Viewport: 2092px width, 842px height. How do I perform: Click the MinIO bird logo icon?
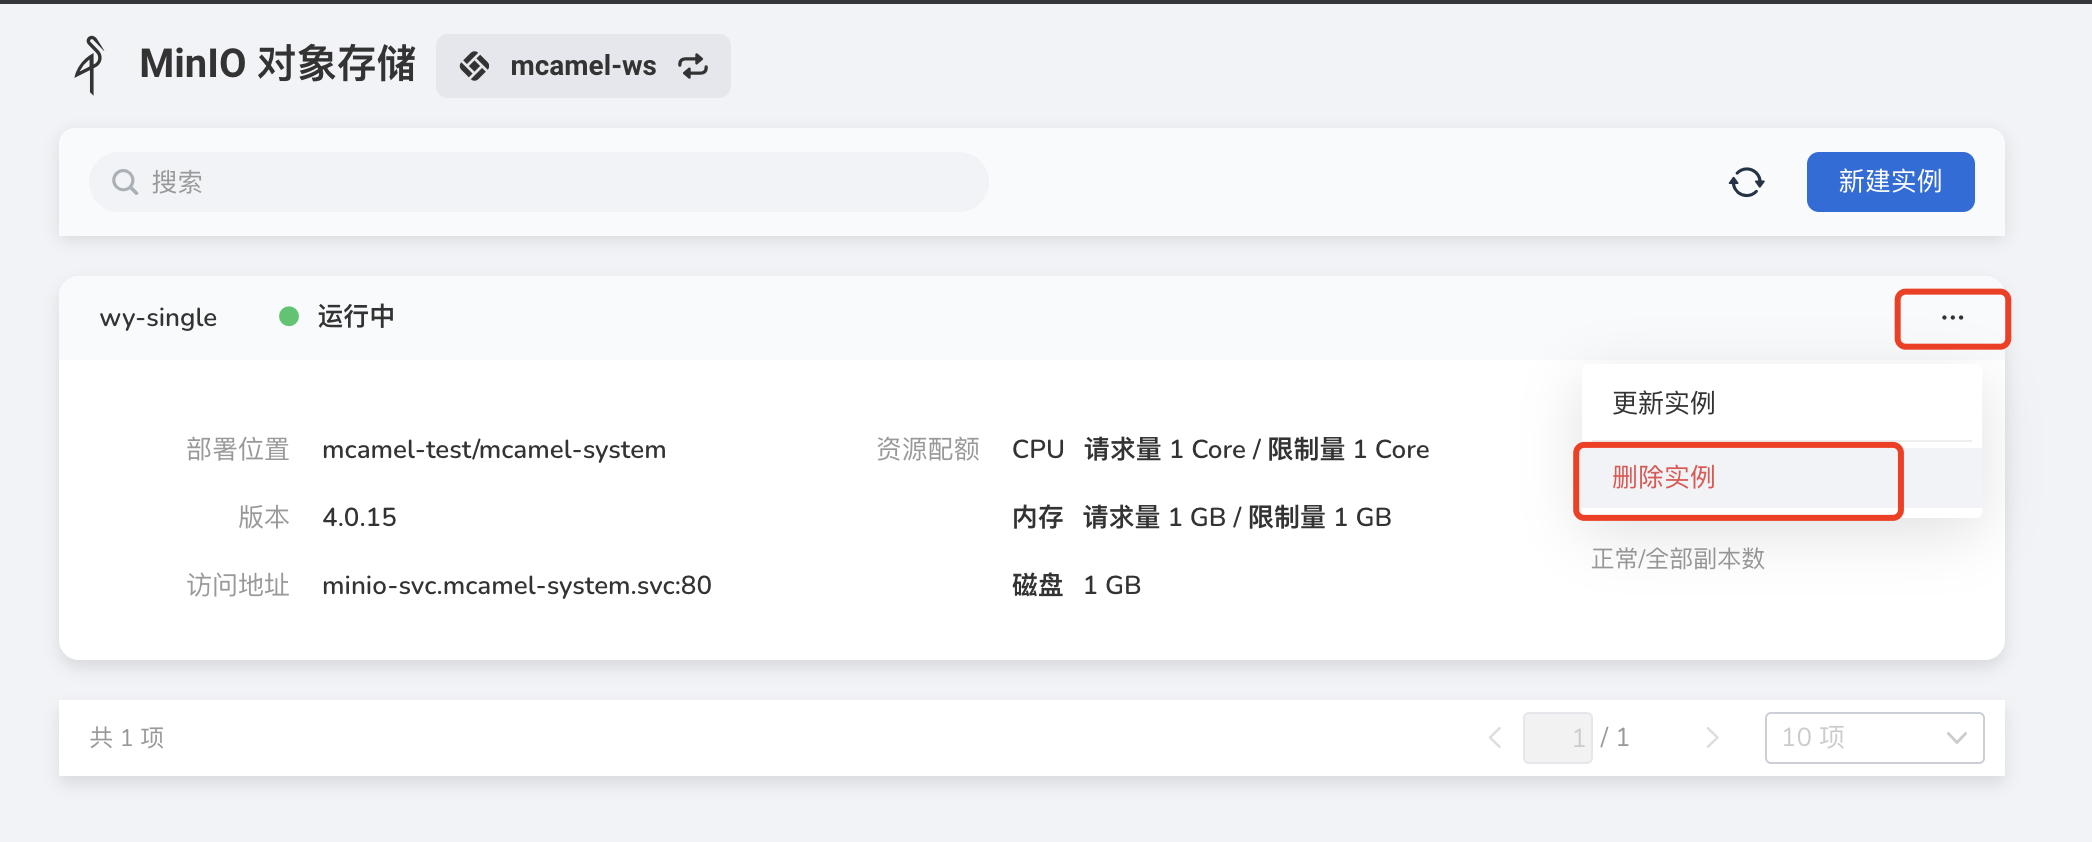pyautogui.click(x=91, y=65)
